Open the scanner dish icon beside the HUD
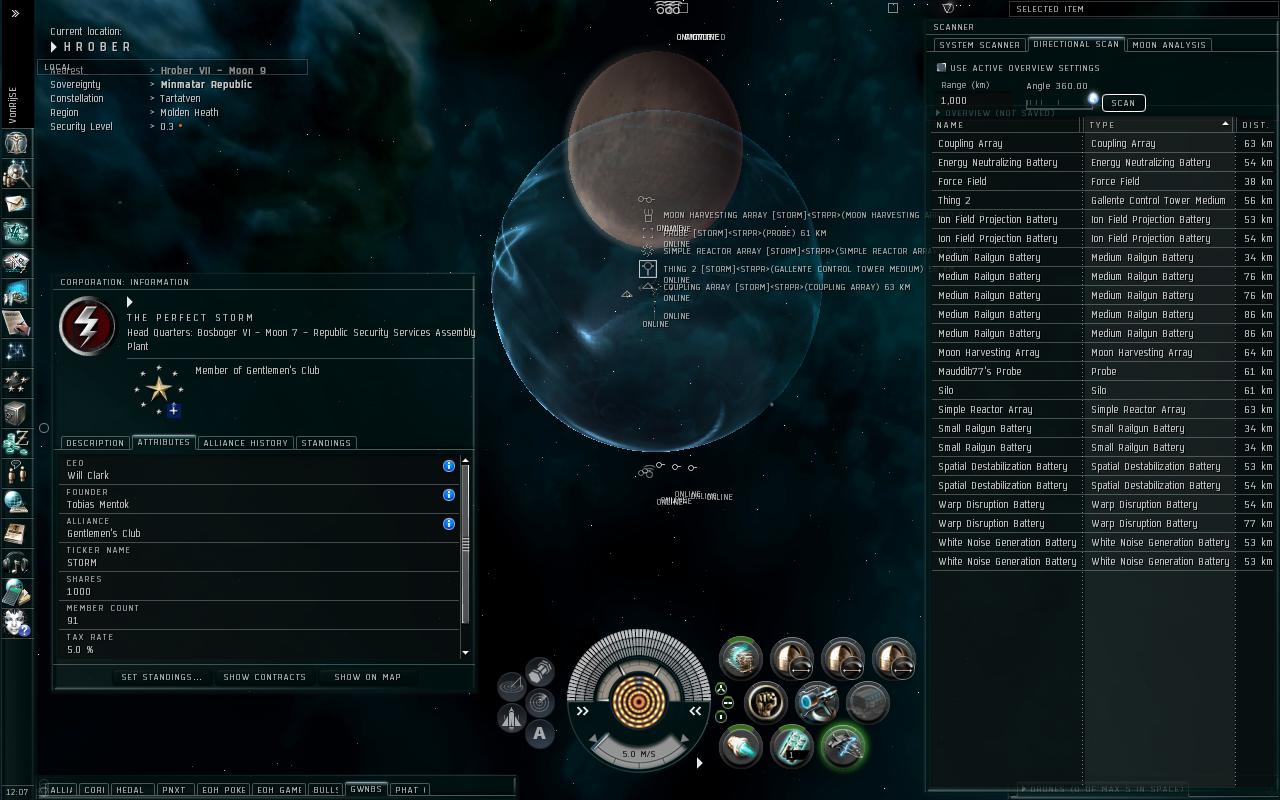Image resolution: width=1280 pixels, height=800 pixels. click(512, 686)
